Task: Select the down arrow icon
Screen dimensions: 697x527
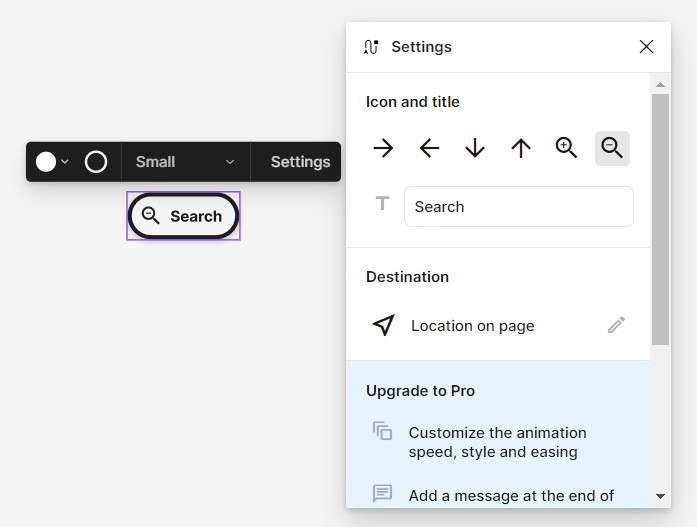Action: click(475, 148)
